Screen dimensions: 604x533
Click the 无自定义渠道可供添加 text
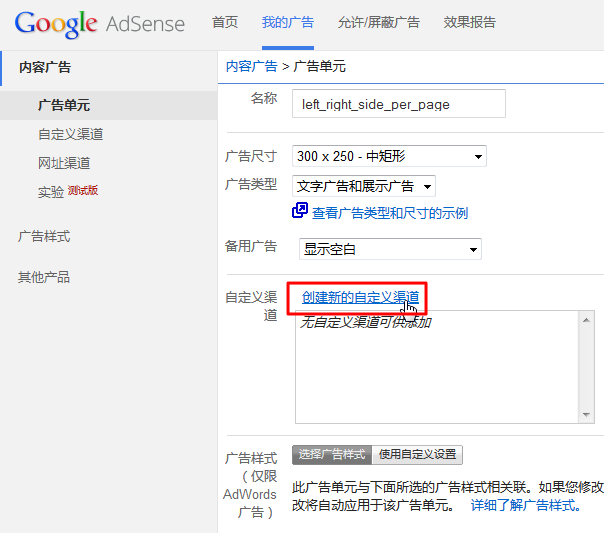coord(366,322)
